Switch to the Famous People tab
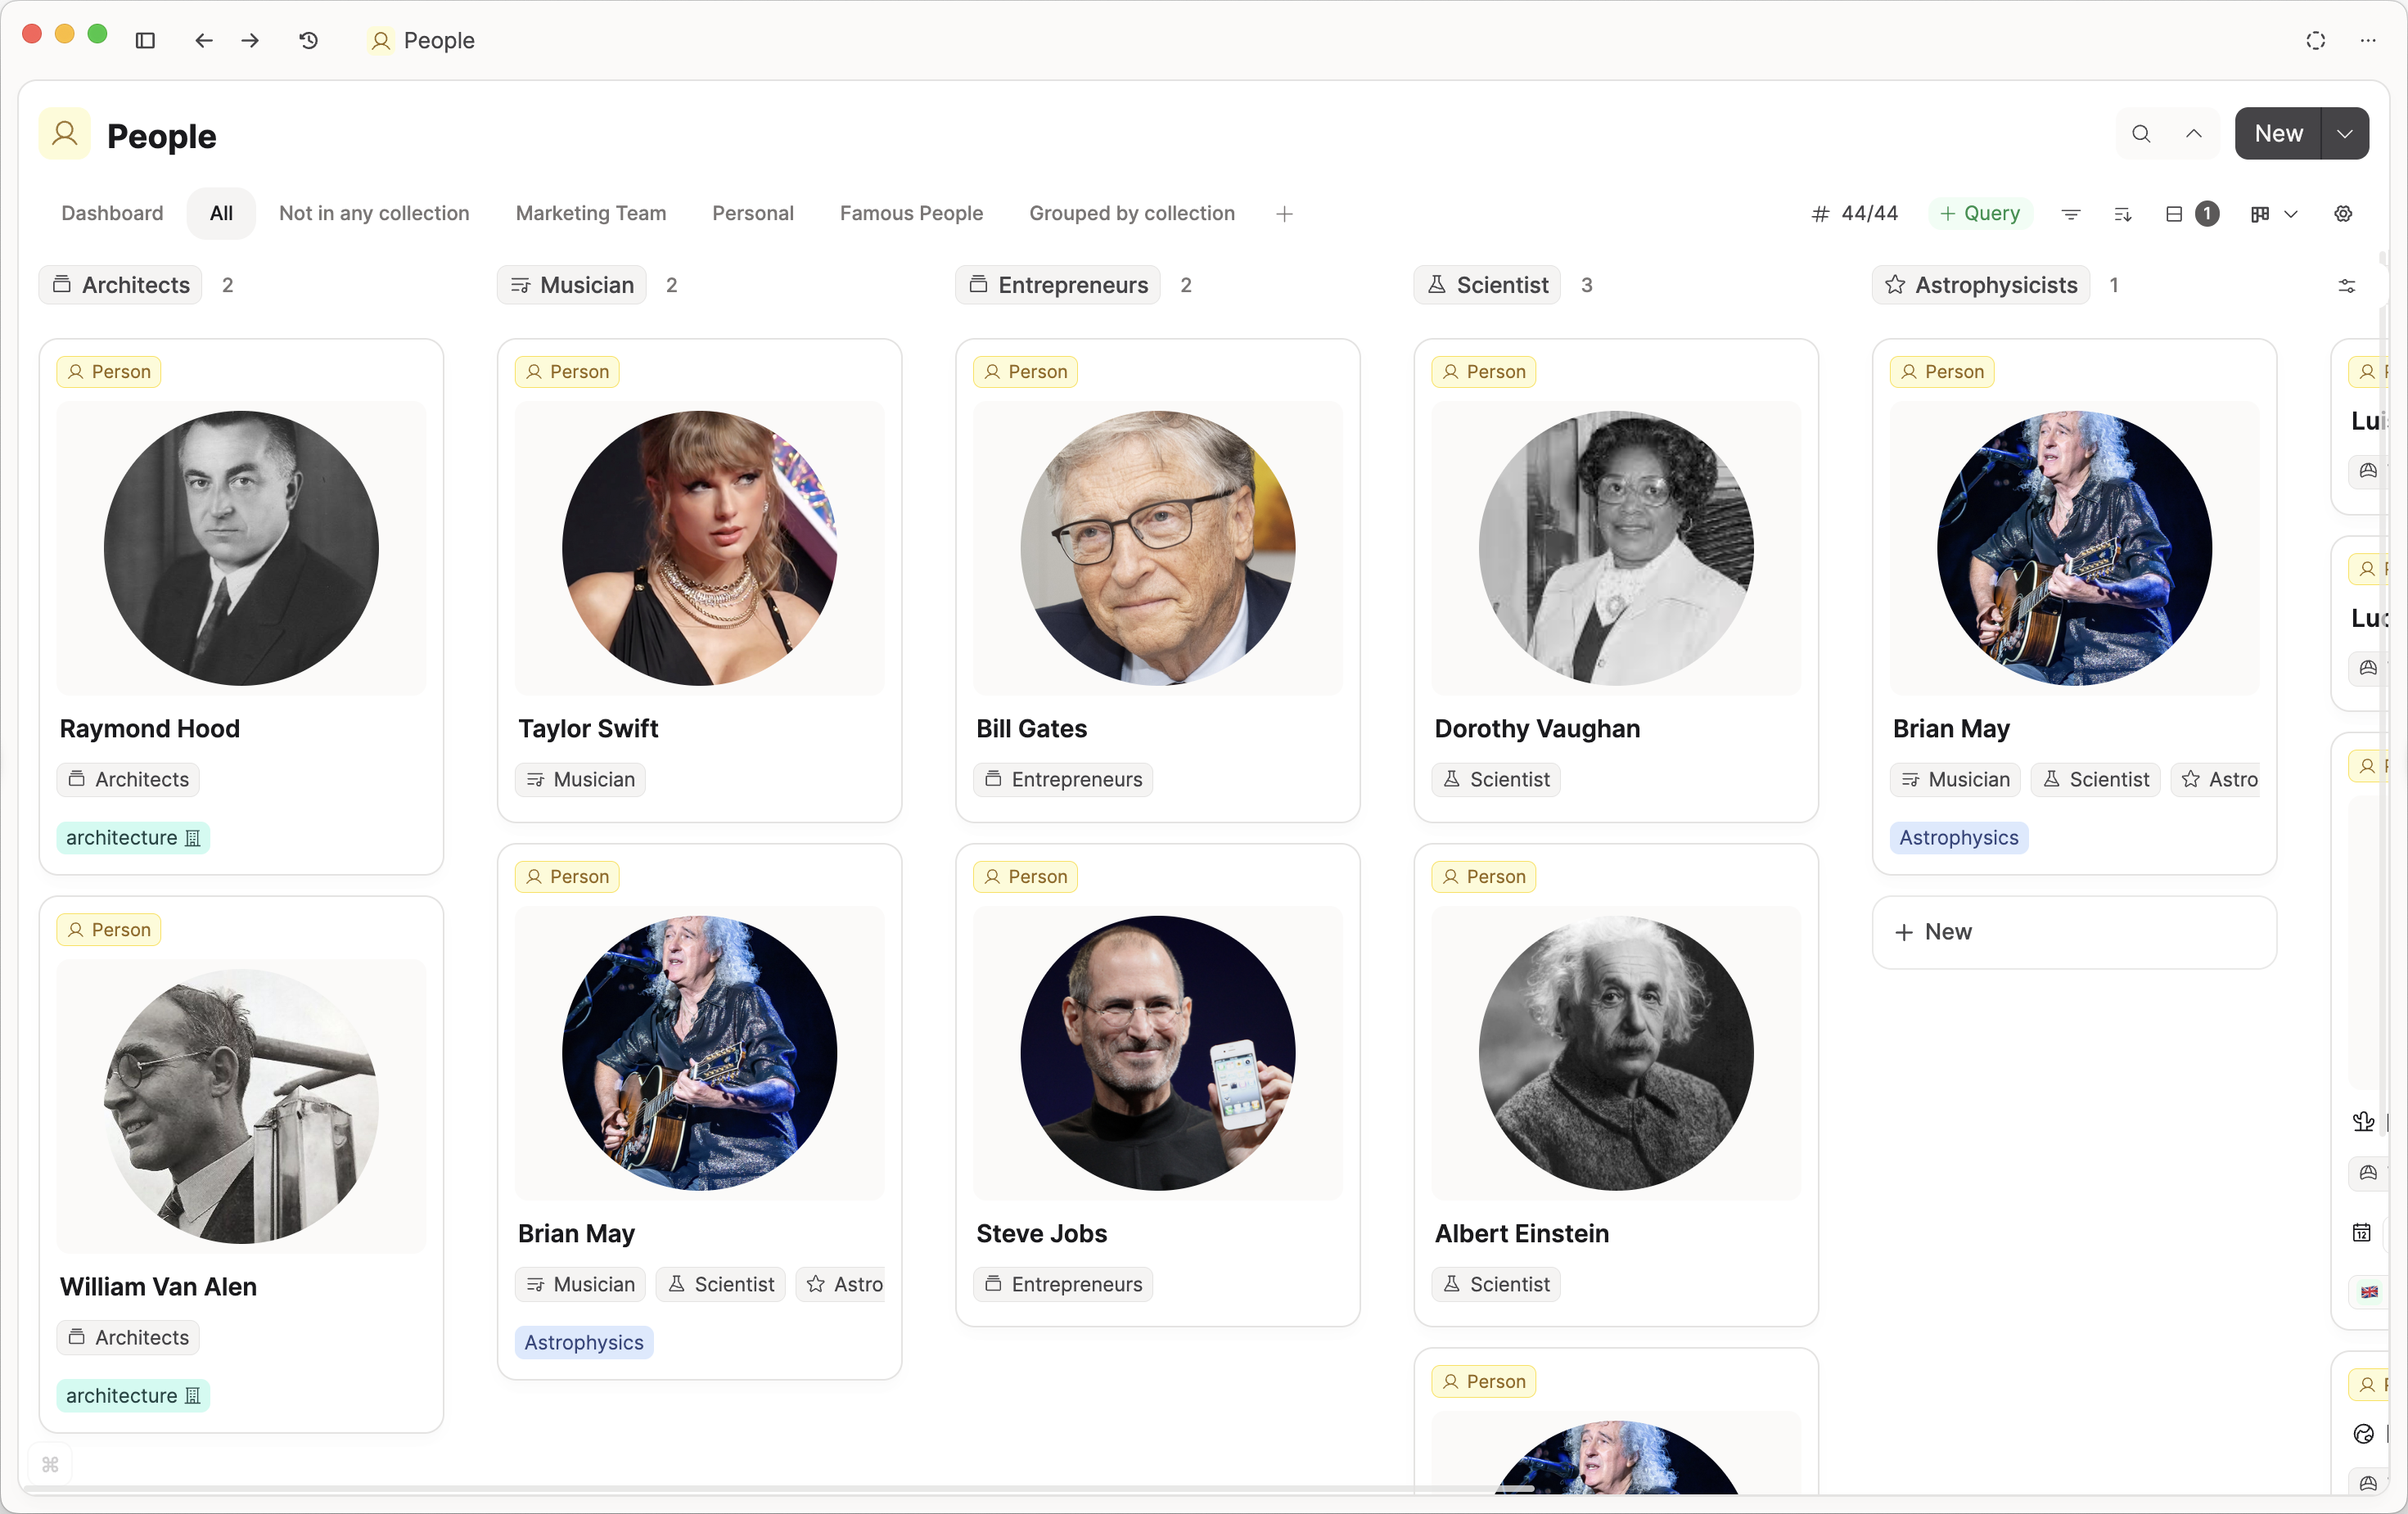2408x1514 pixels. tap(911, 213)
